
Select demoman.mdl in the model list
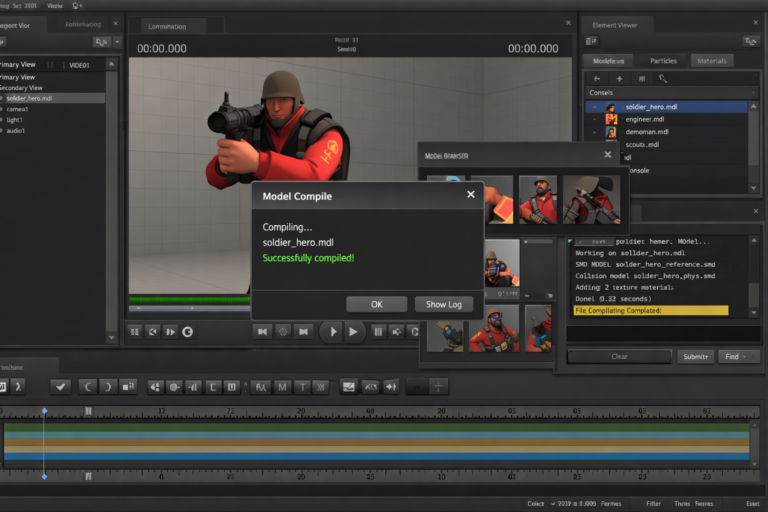666,132
